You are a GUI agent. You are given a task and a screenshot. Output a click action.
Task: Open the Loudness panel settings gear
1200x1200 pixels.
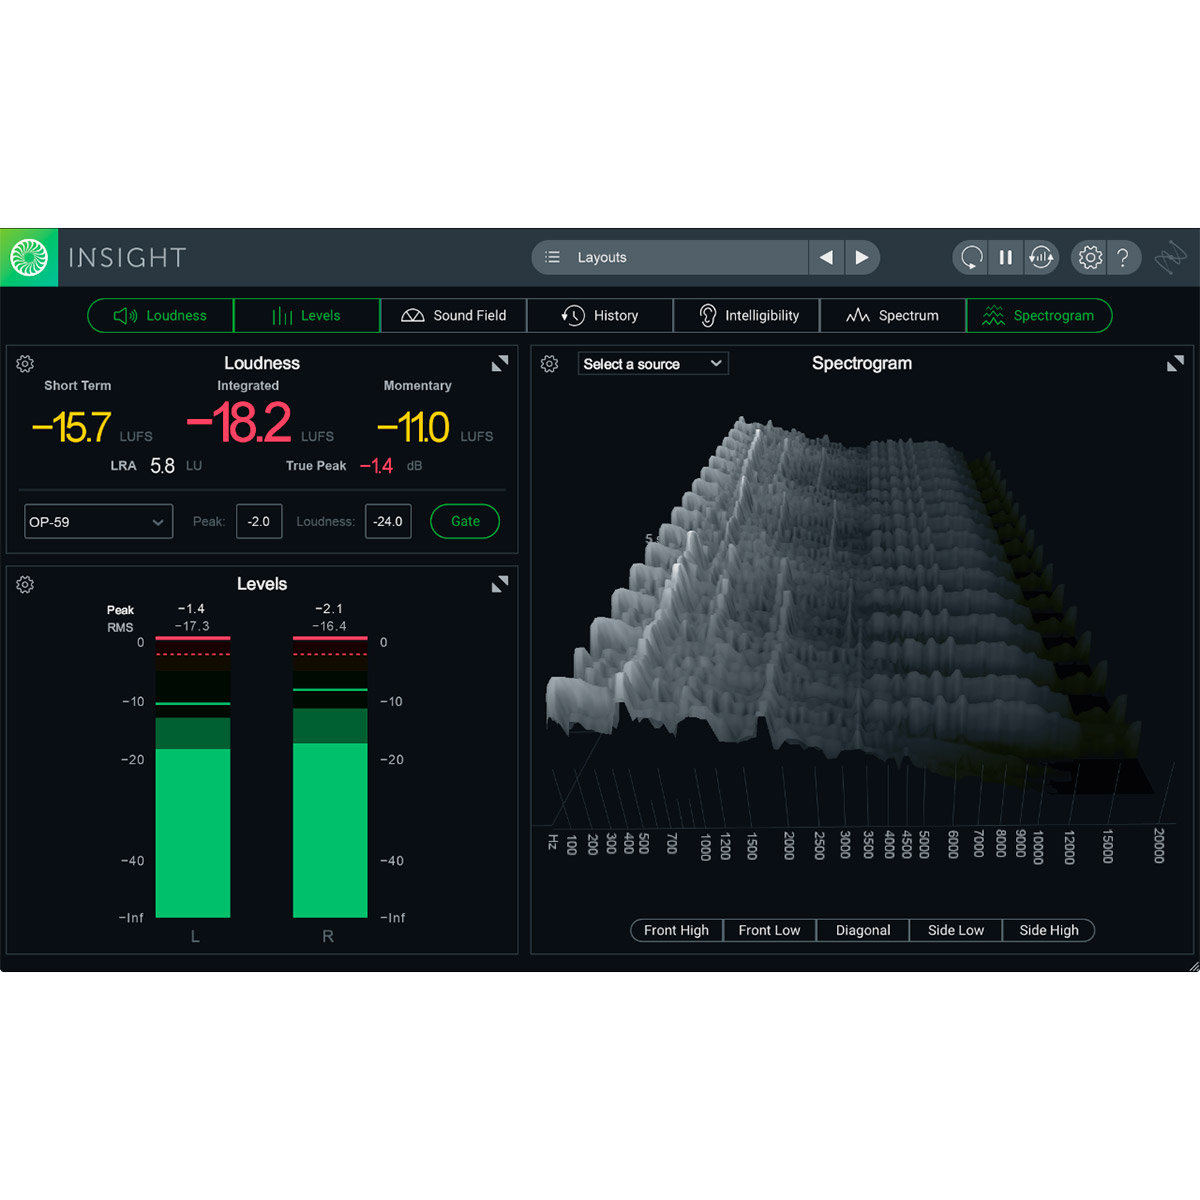(x=25, y=363)
